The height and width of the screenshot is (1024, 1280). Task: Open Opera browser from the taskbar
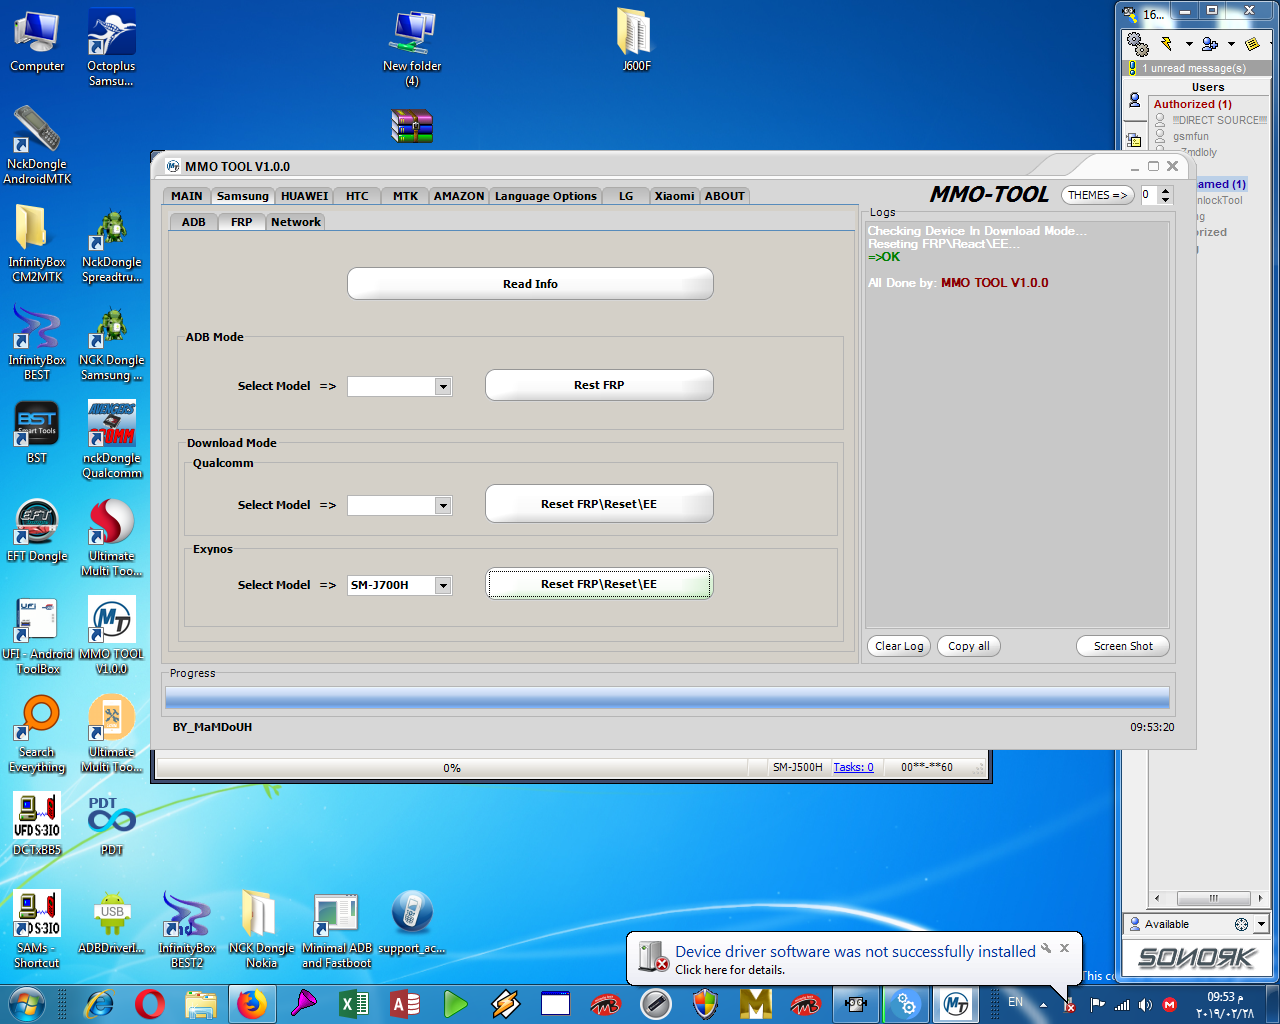(150, 1003)
